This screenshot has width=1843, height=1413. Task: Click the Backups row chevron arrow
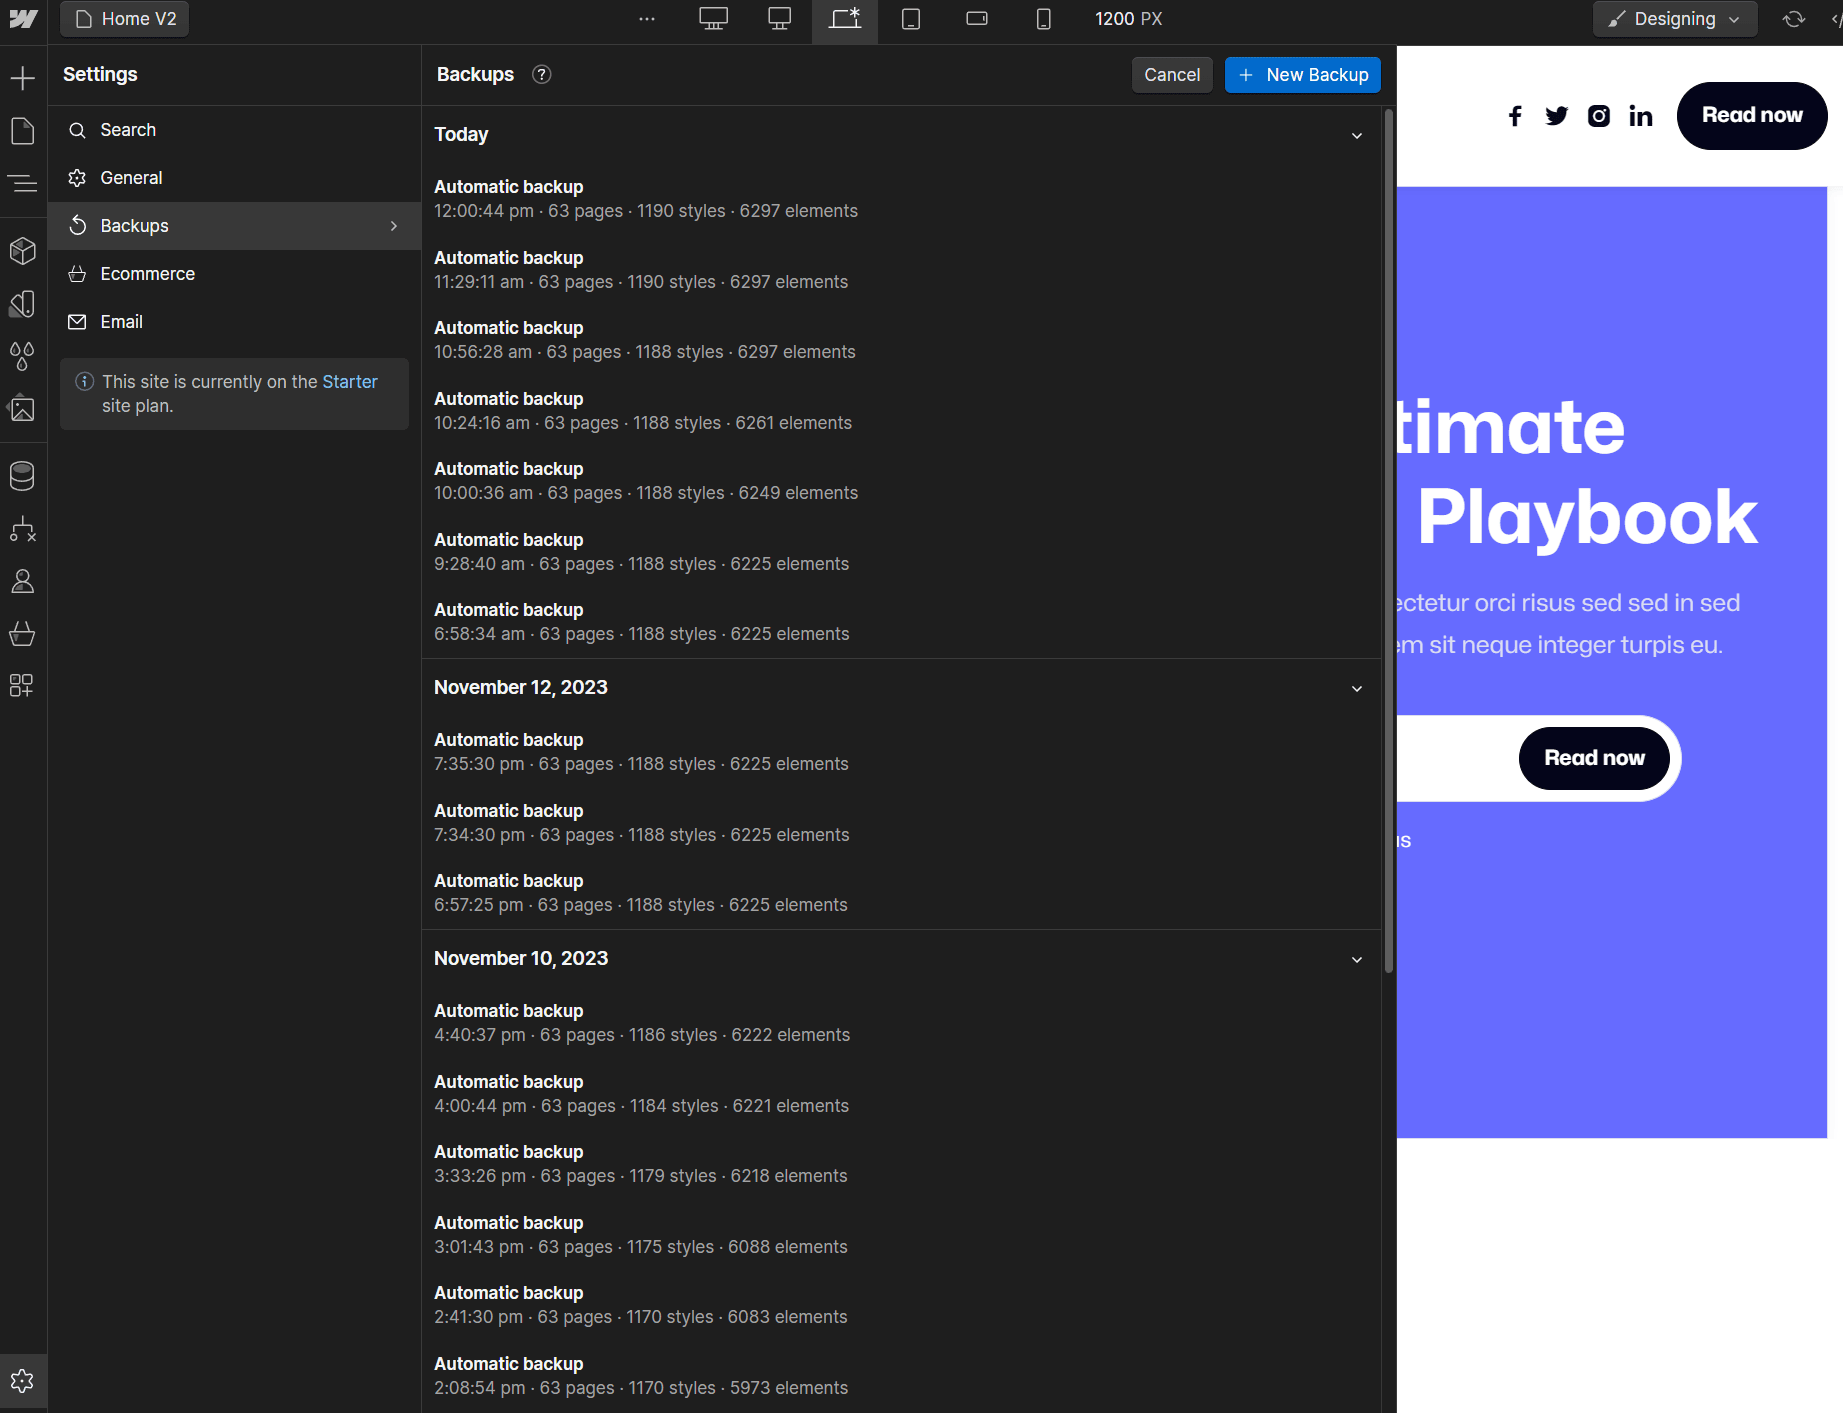tap(394, 226)
